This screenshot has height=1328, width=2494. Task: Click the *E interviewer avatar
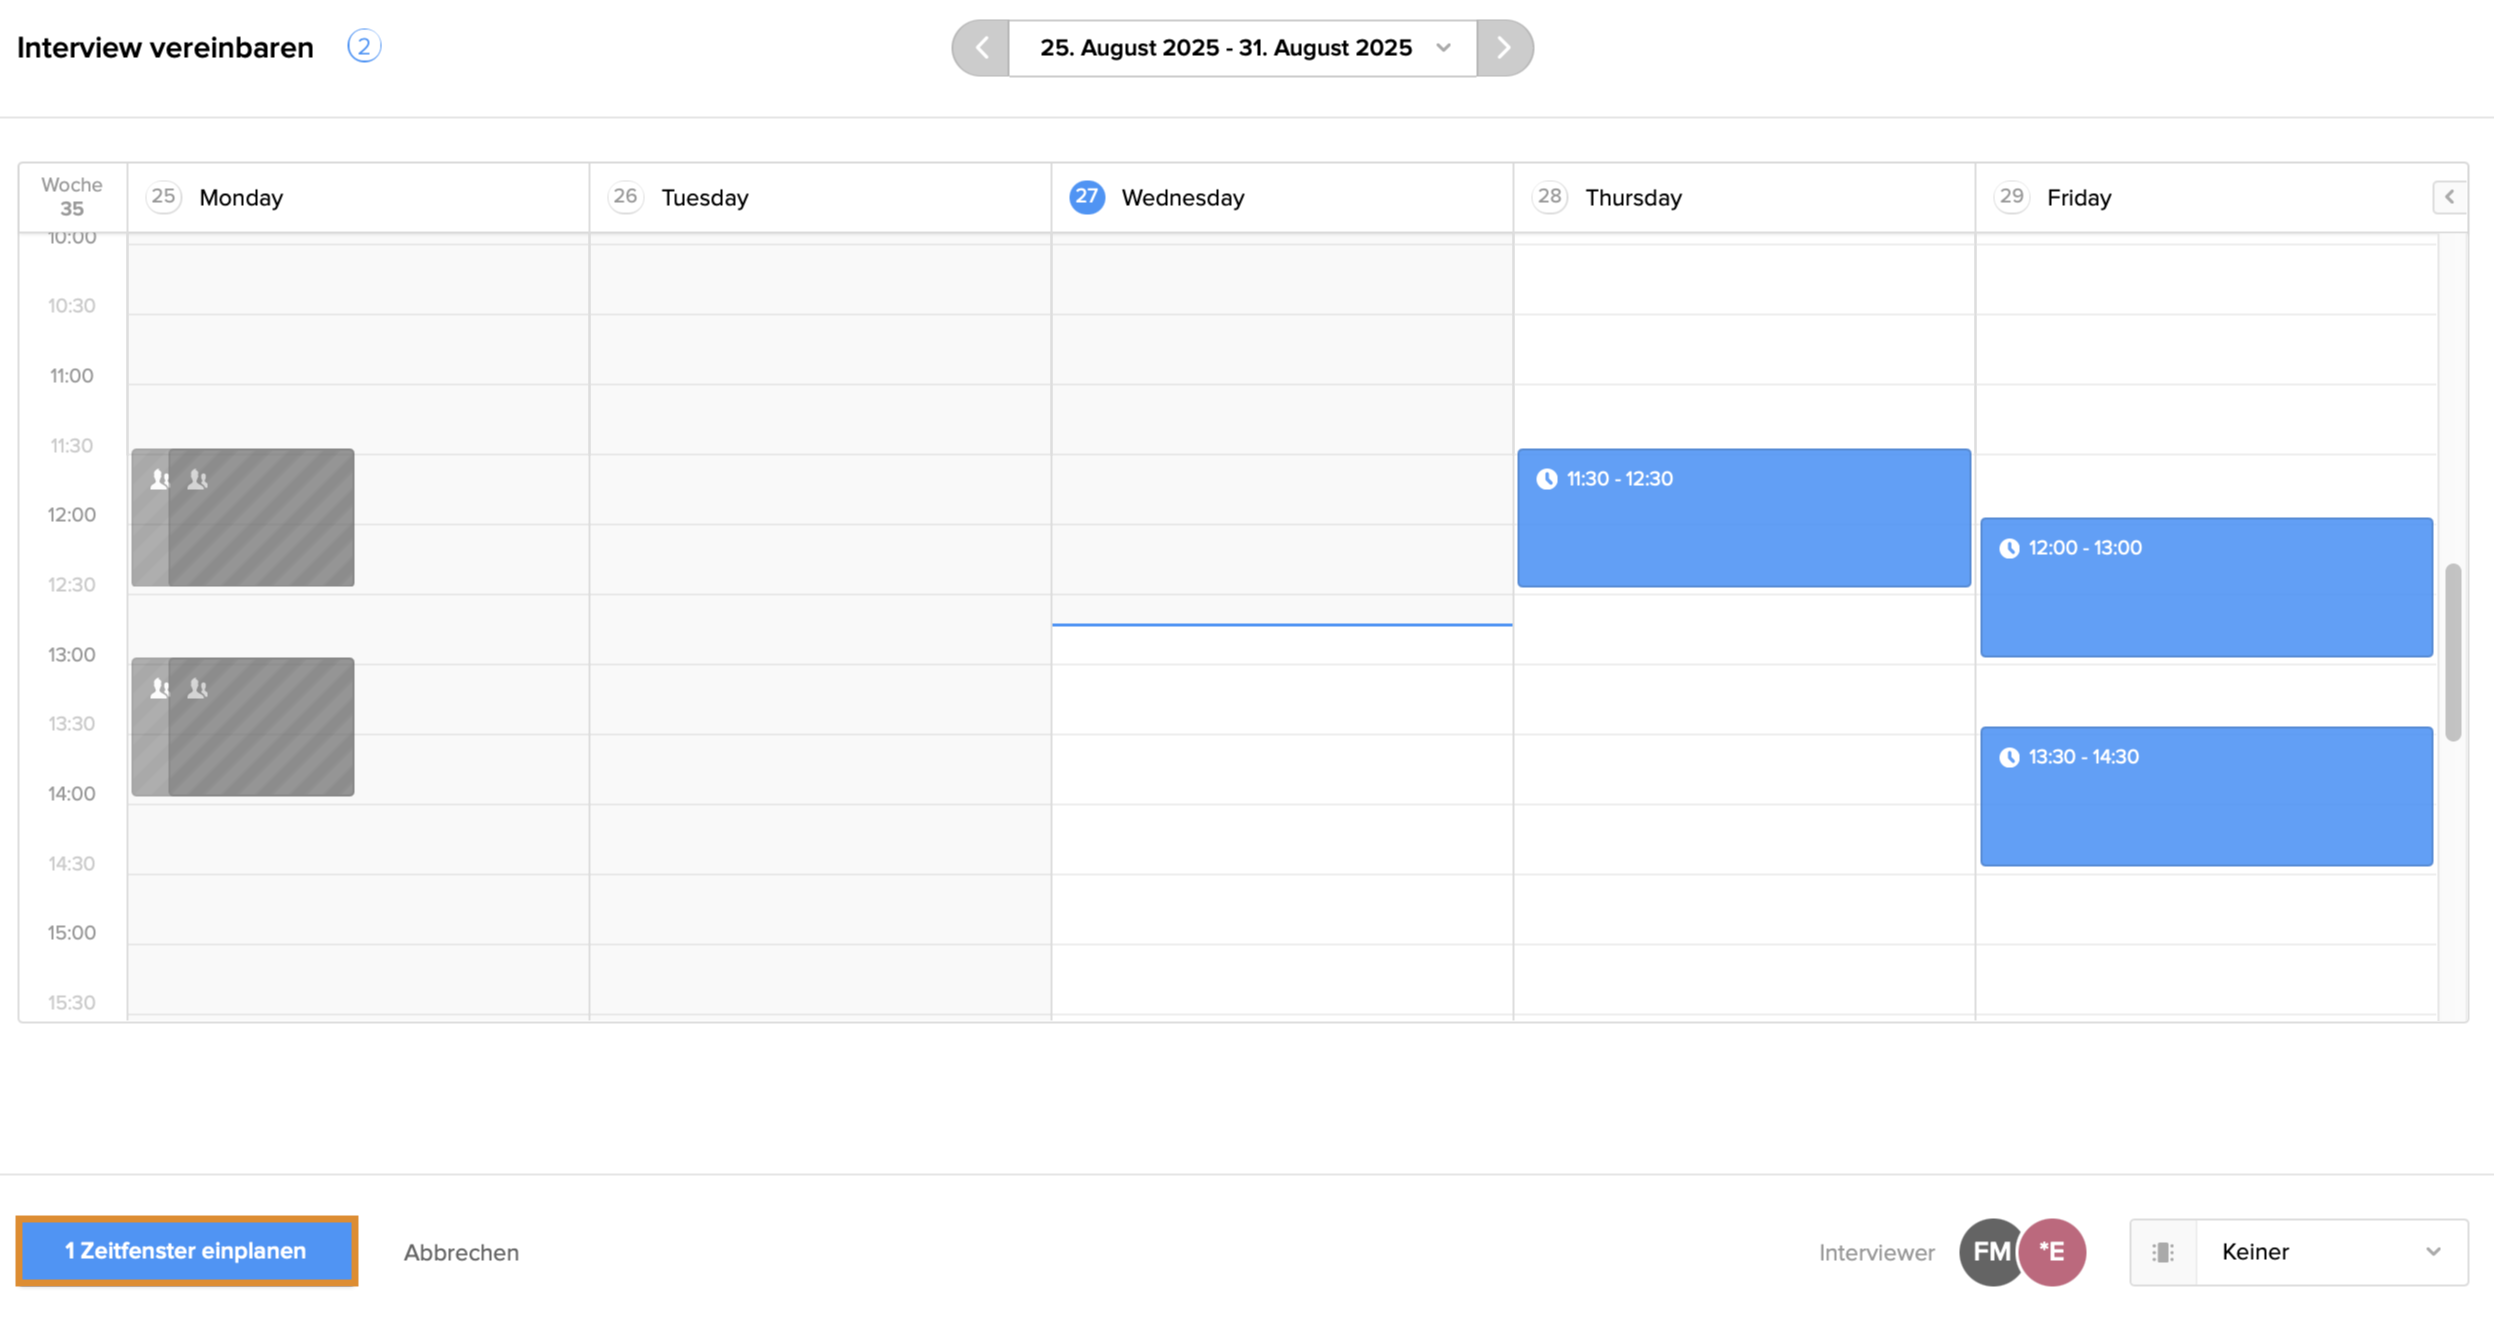point(2054,1252)
